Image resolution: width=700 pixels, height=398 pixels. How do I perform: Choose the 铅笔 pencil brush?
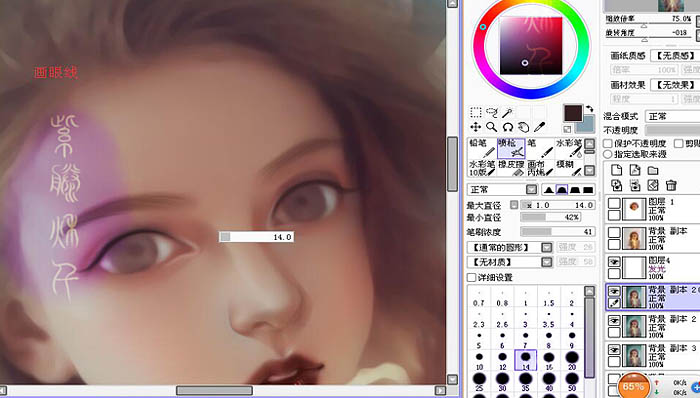[482, 148]
